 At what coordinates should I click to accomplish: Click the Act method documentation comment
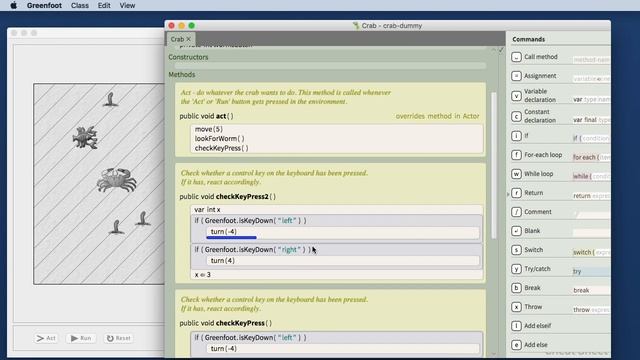tap(286, 97)
